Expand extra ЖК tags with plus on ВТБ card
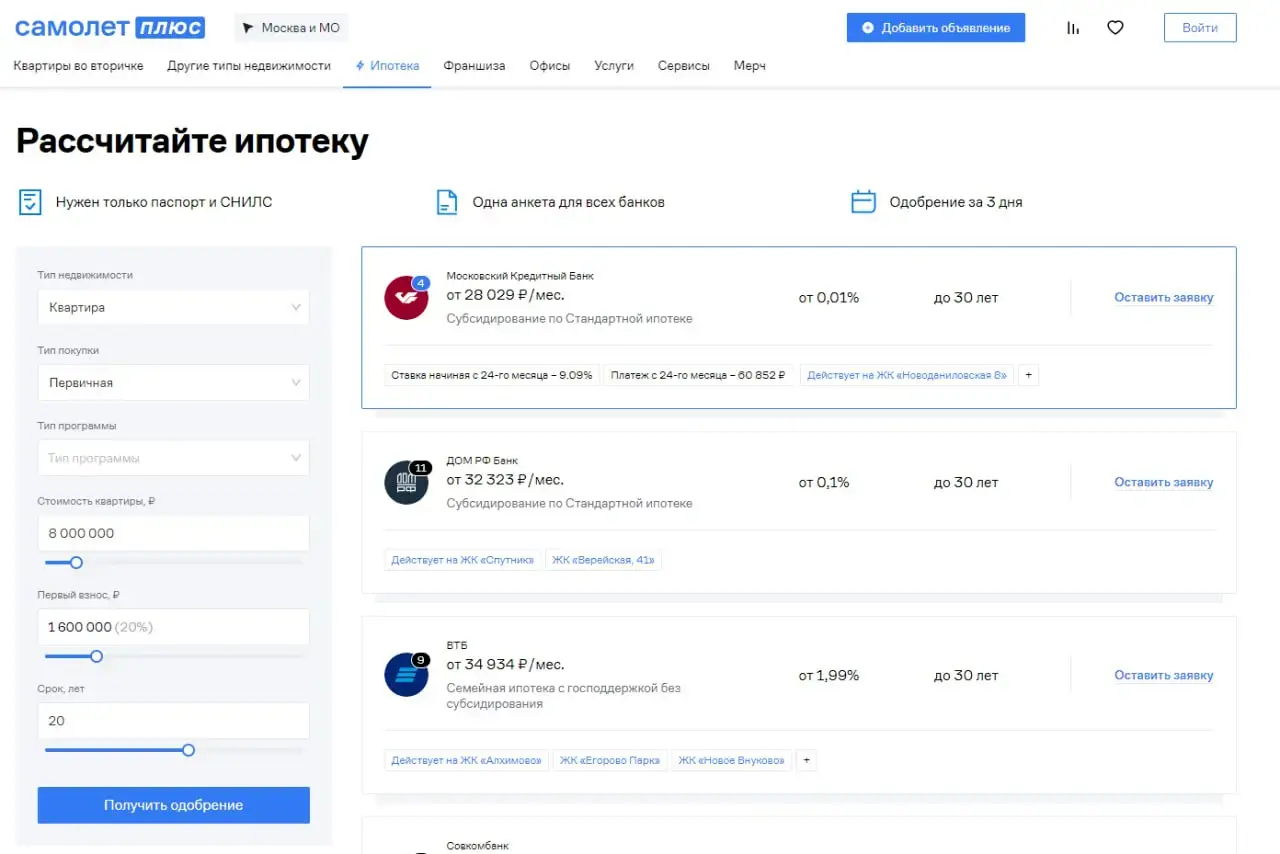 [x=807, y=760]
